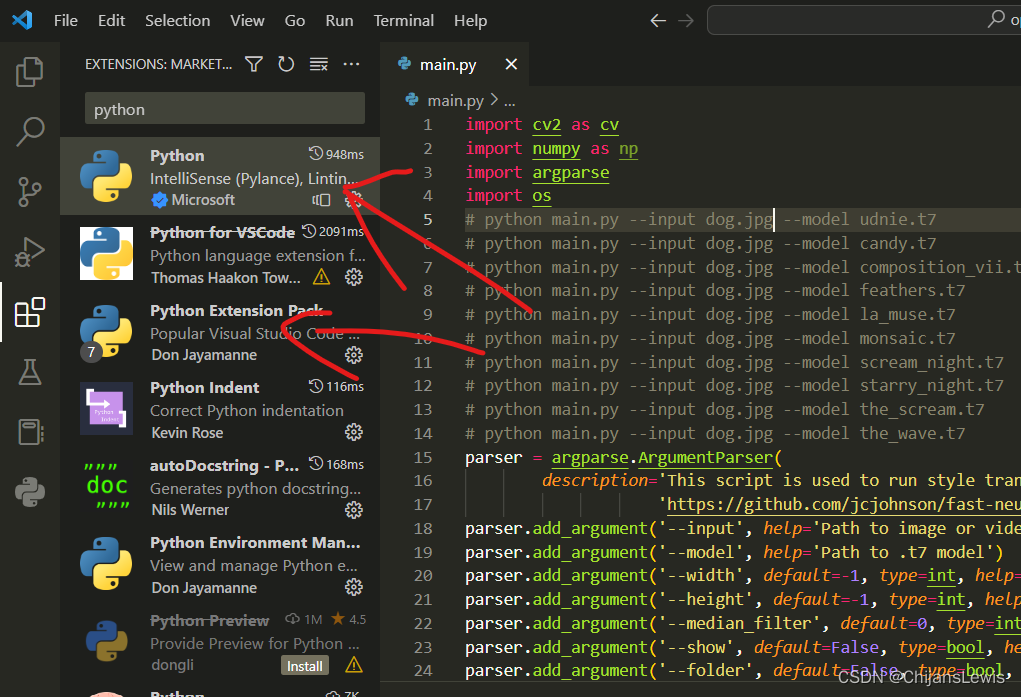Open the View menu
This screenshot has width=1021, height=697.
tap(247, 21)
